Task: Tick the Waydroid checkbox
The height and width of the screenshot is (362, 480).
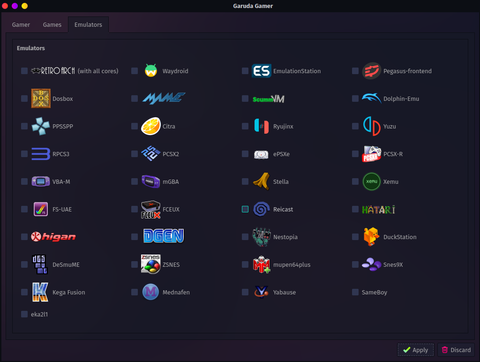Action: (134, 71)
